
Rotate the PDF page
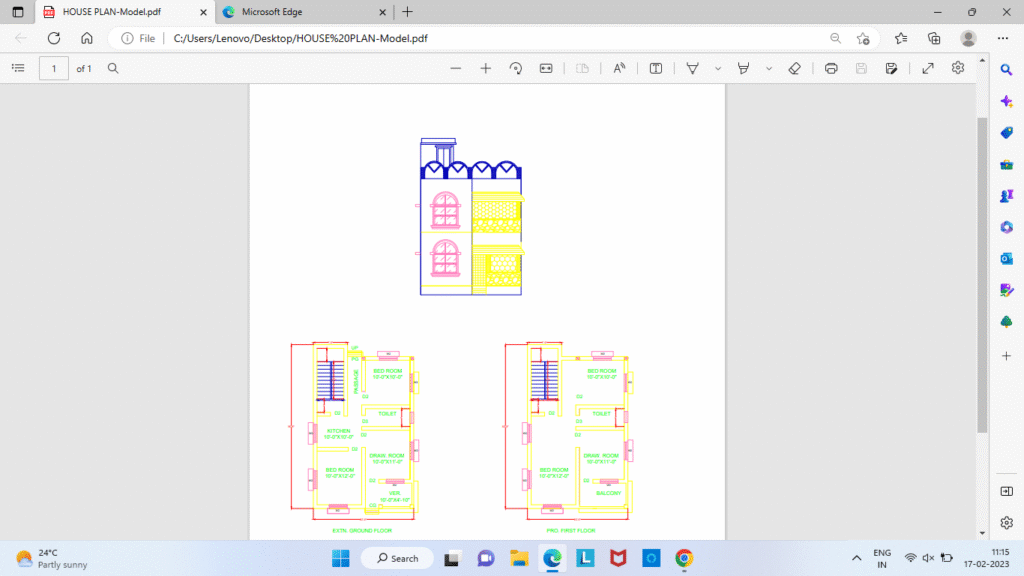tap(516, 68)
